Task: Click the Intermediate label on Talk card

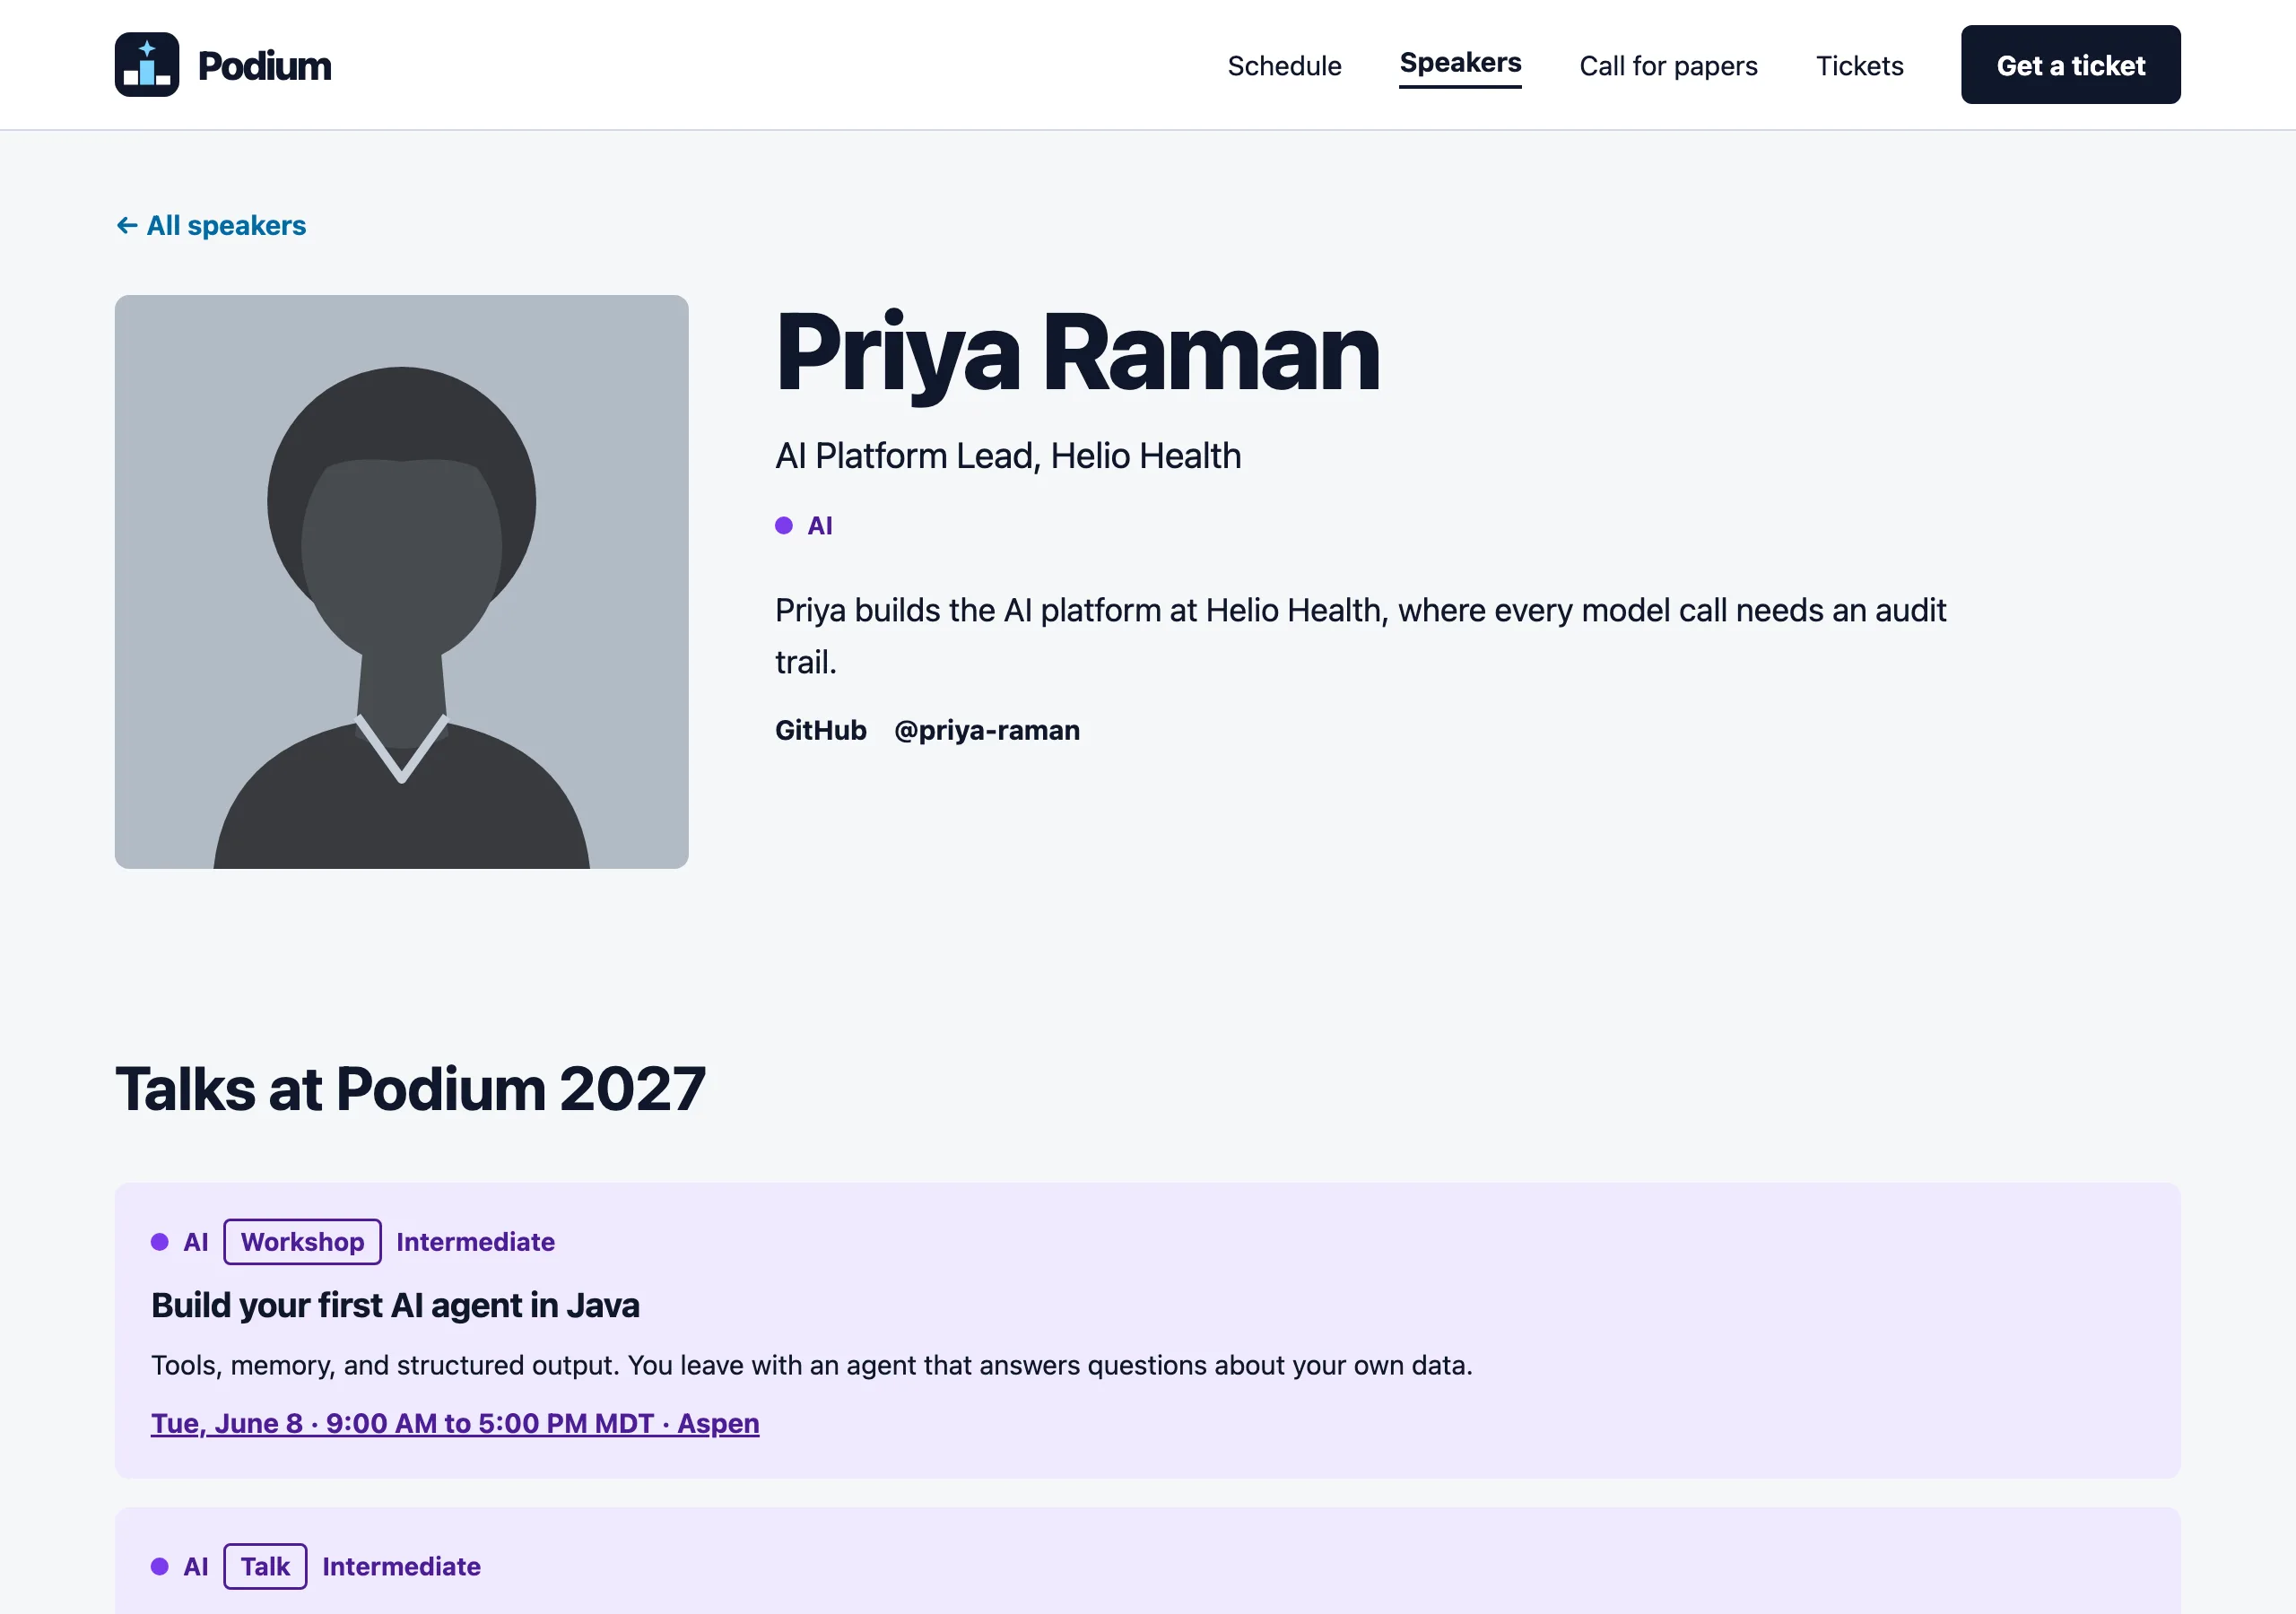Action: (401, 1566)
